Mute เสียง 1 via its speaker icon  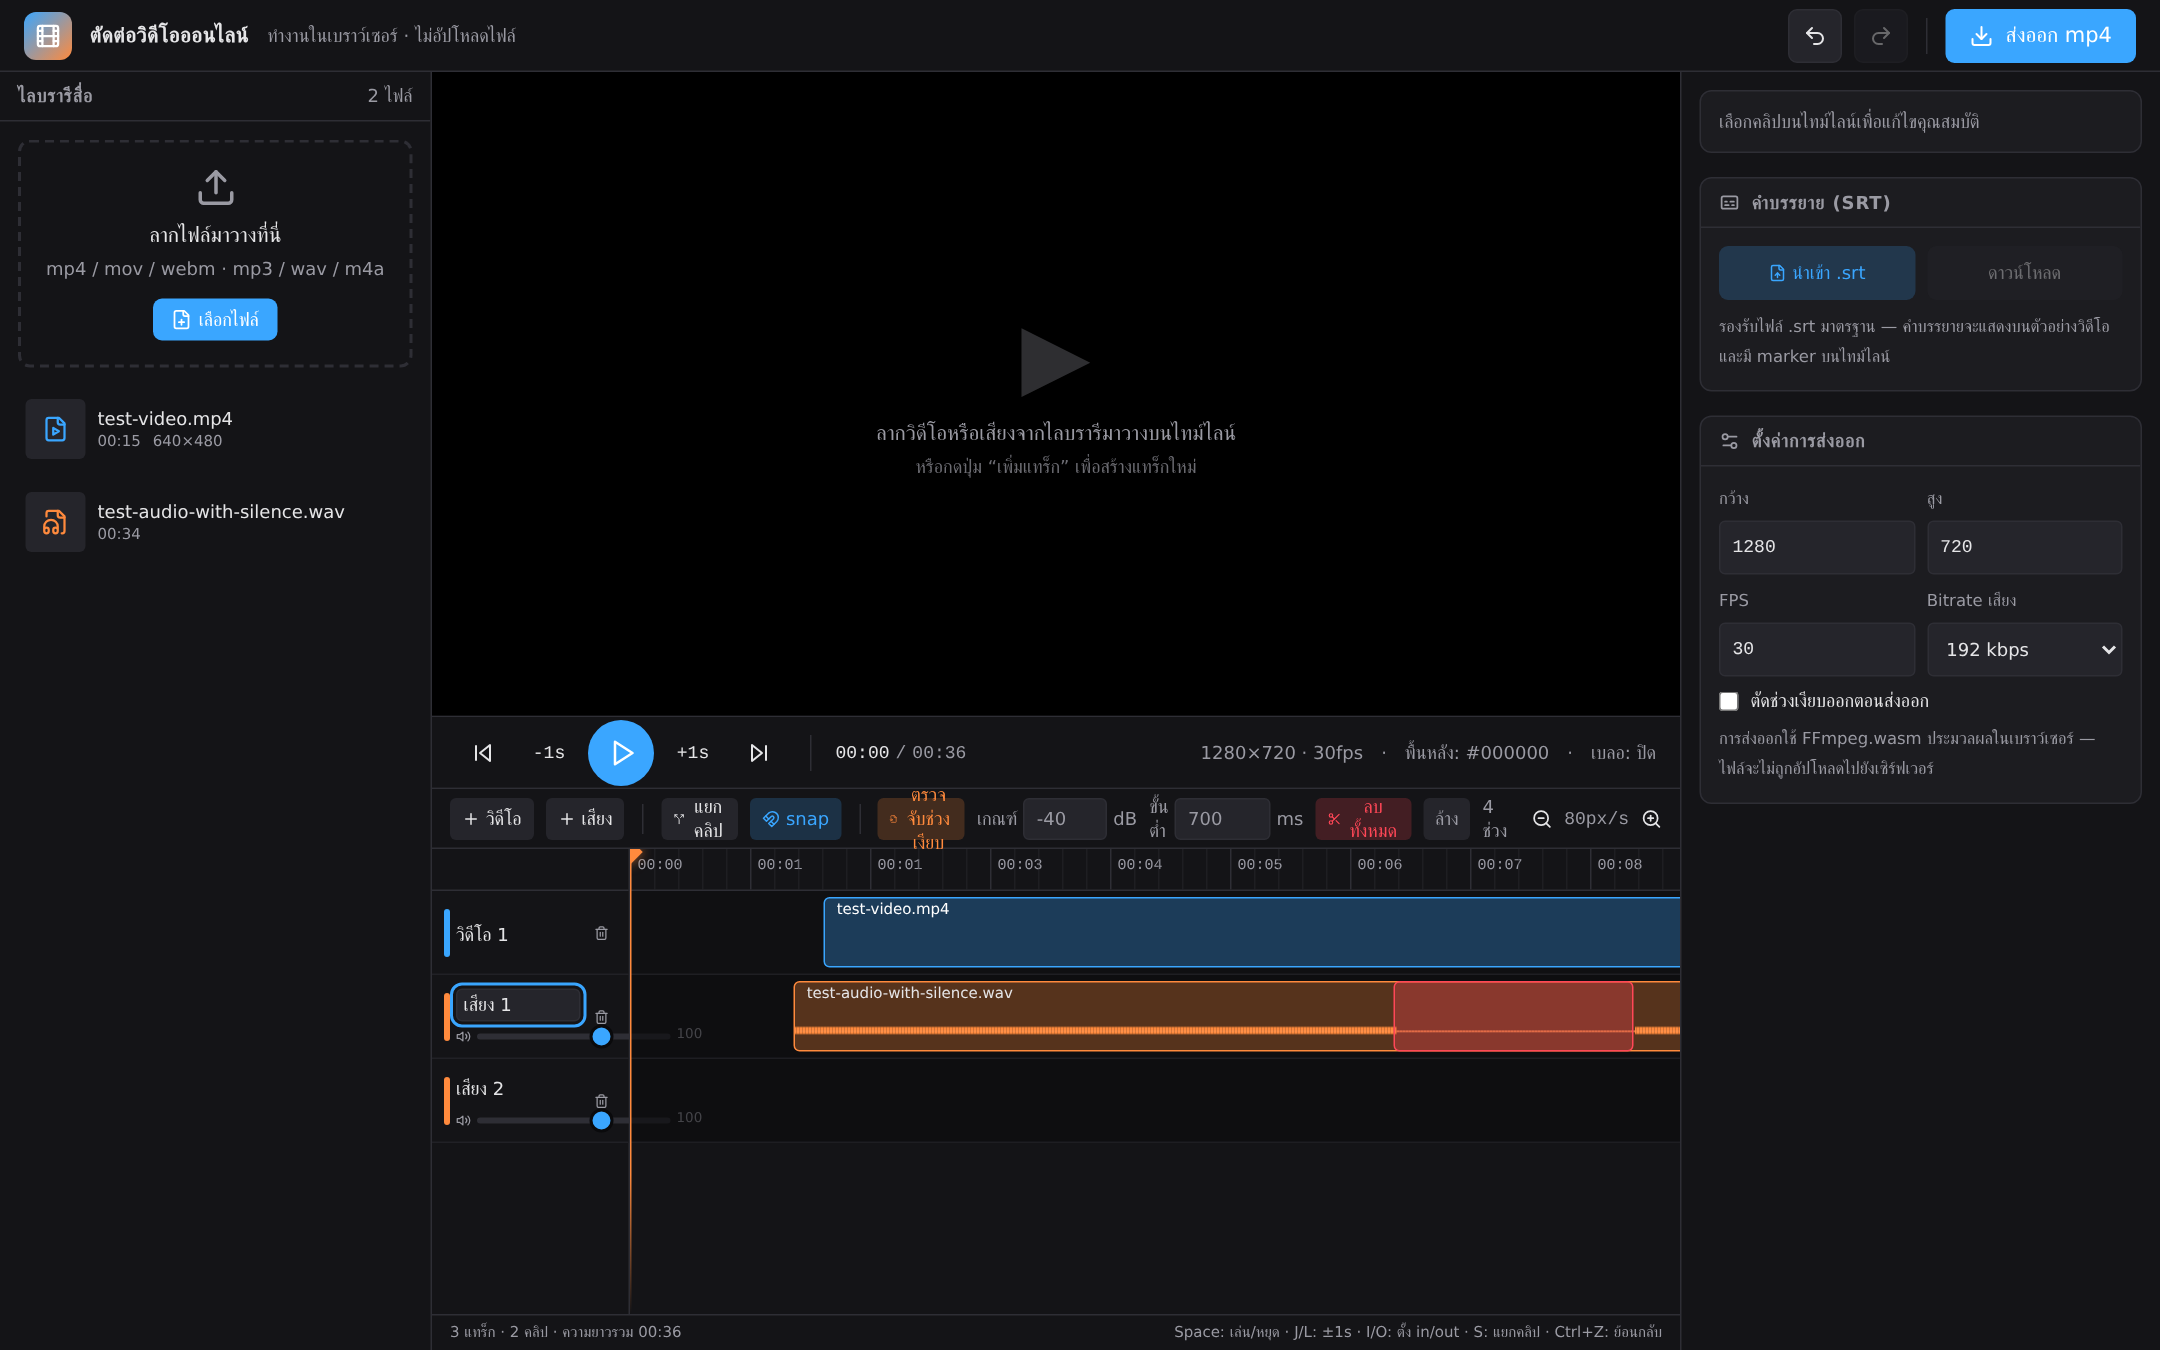click(x=463, y=1036)
